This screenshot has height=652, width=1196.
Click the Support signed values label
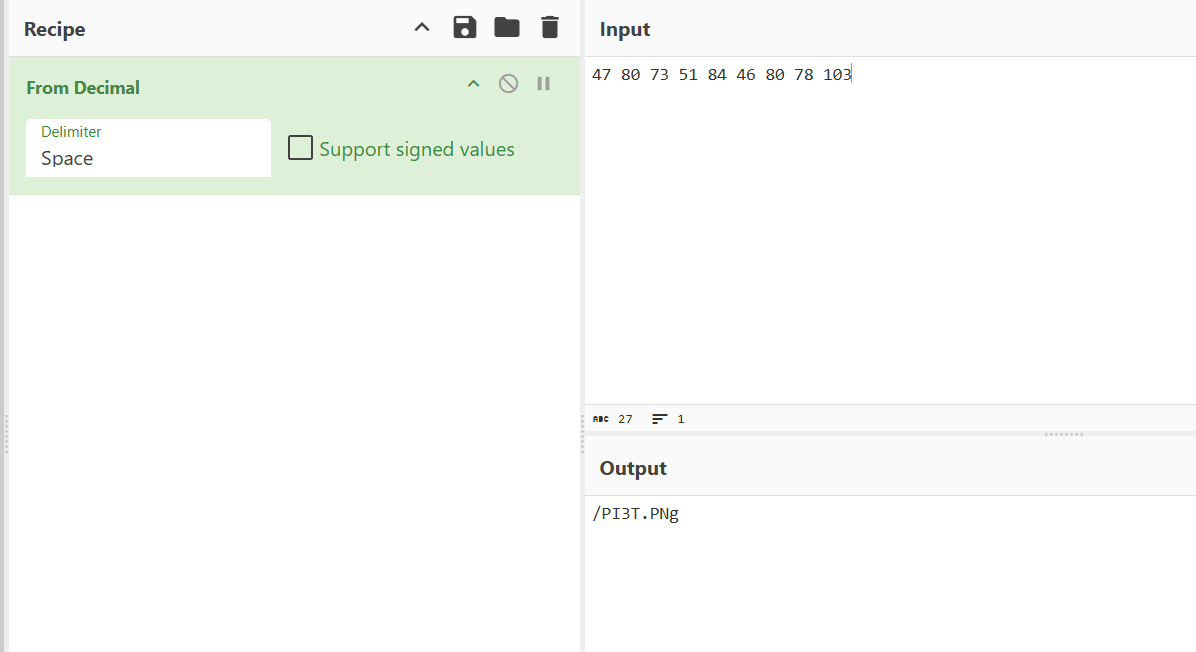point(417,150)
